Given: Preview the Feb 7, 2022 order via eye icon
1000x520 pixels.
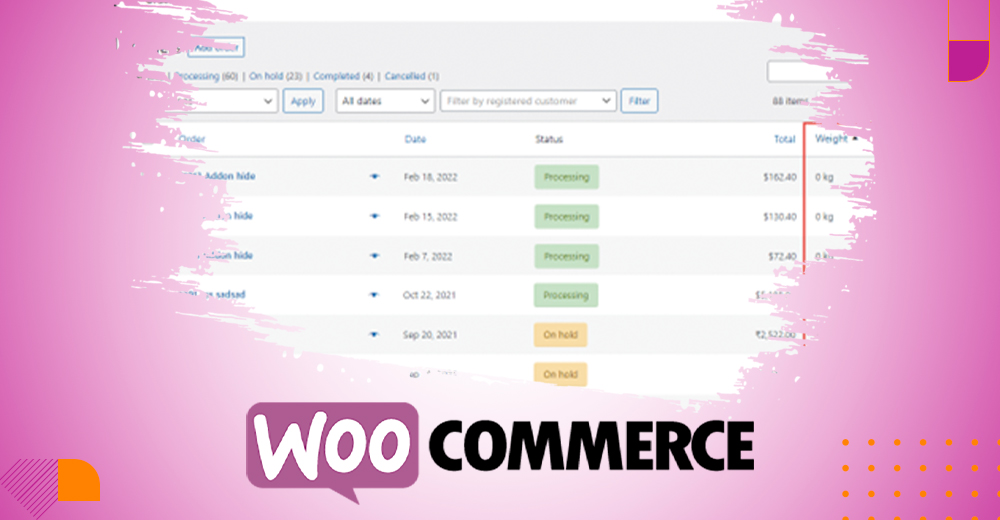Looking at the screenshot, I should pyautogui.click(x=374, y=256).
